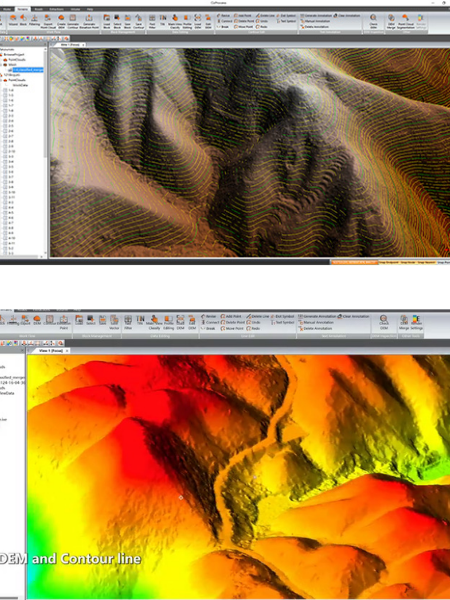The height and width of the screenshot is (600, 450).
Task: Toggle checkbox for block 4-11 in tree
Action: pos(5,243)
